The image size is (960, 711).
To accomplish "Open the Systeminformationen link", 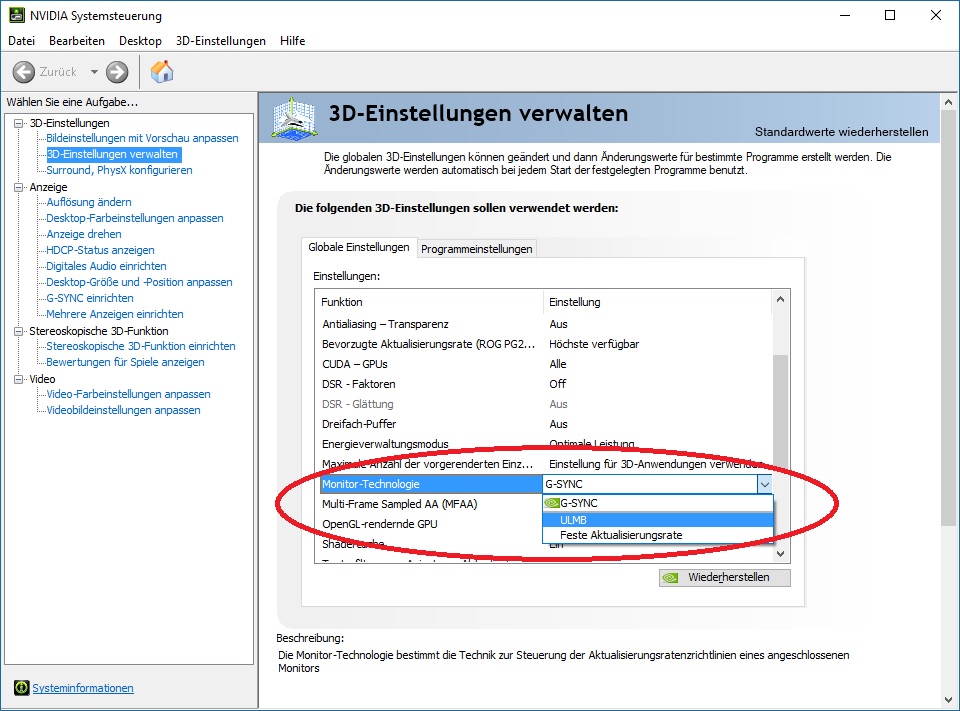I will point(83,688).
